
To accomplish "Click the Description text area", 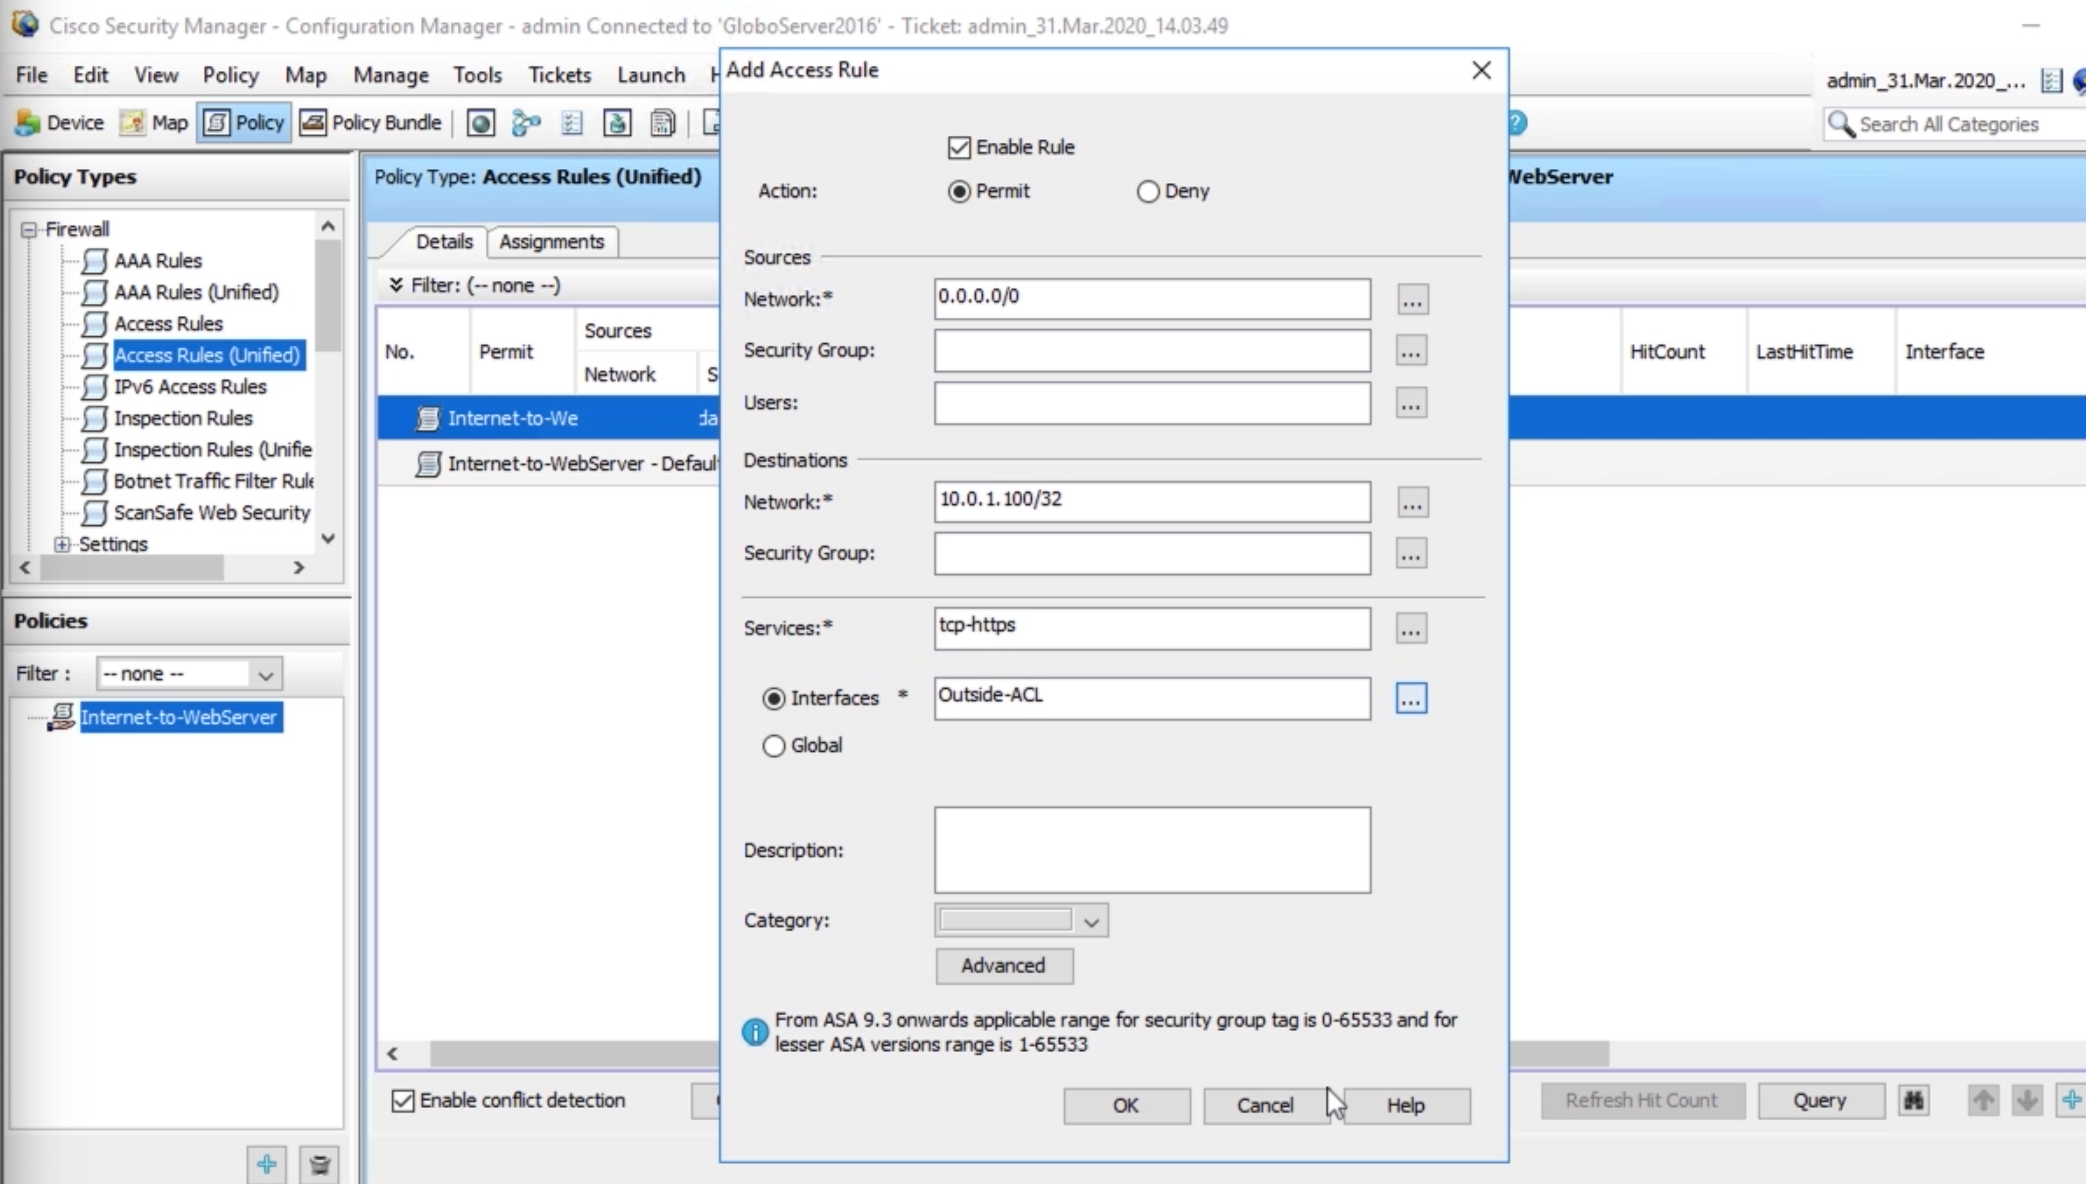I will pos(1152,850).
